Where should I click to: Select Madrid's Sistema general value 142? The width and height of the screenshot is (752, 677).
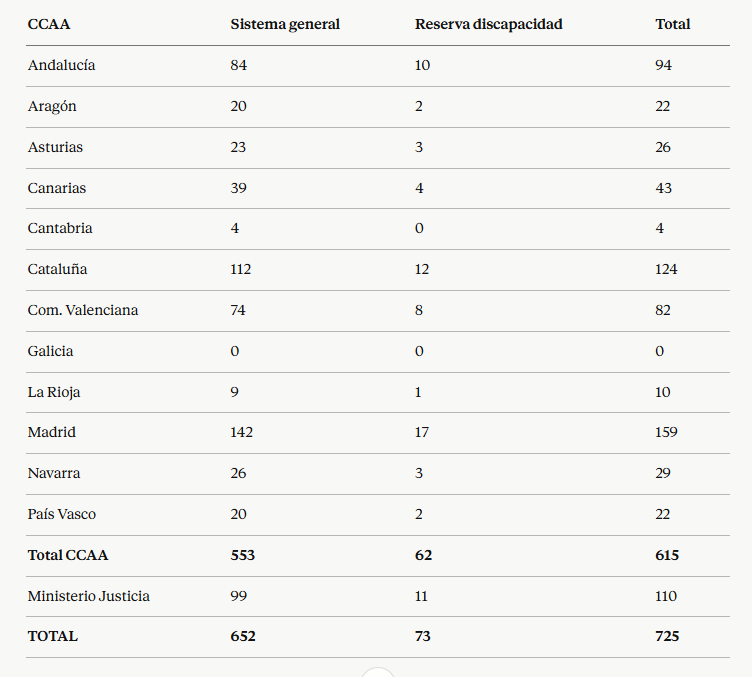tap(241, 432)
